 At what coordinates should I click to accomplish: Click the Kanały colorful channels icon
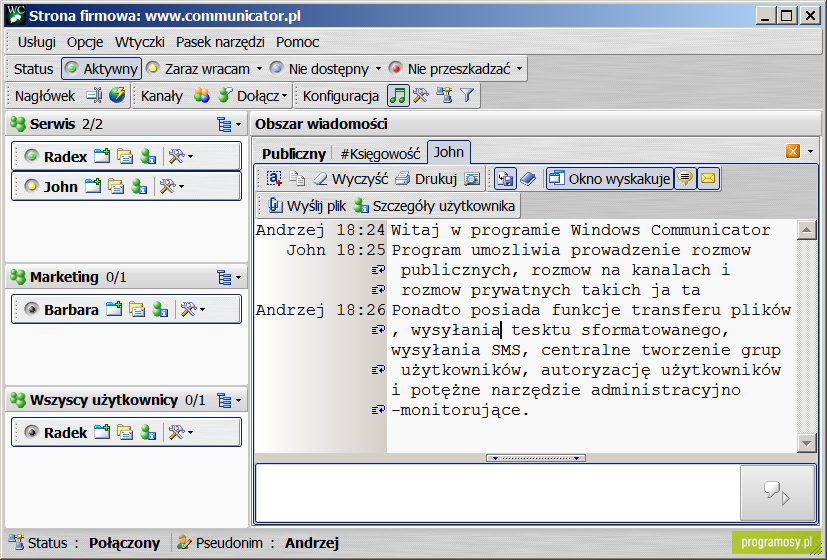201,95
